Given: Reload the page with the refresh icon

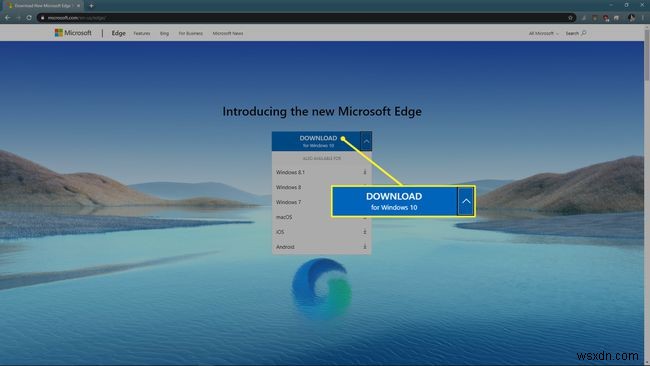Looking at the screenshot, I should click(x=29, y=18).
